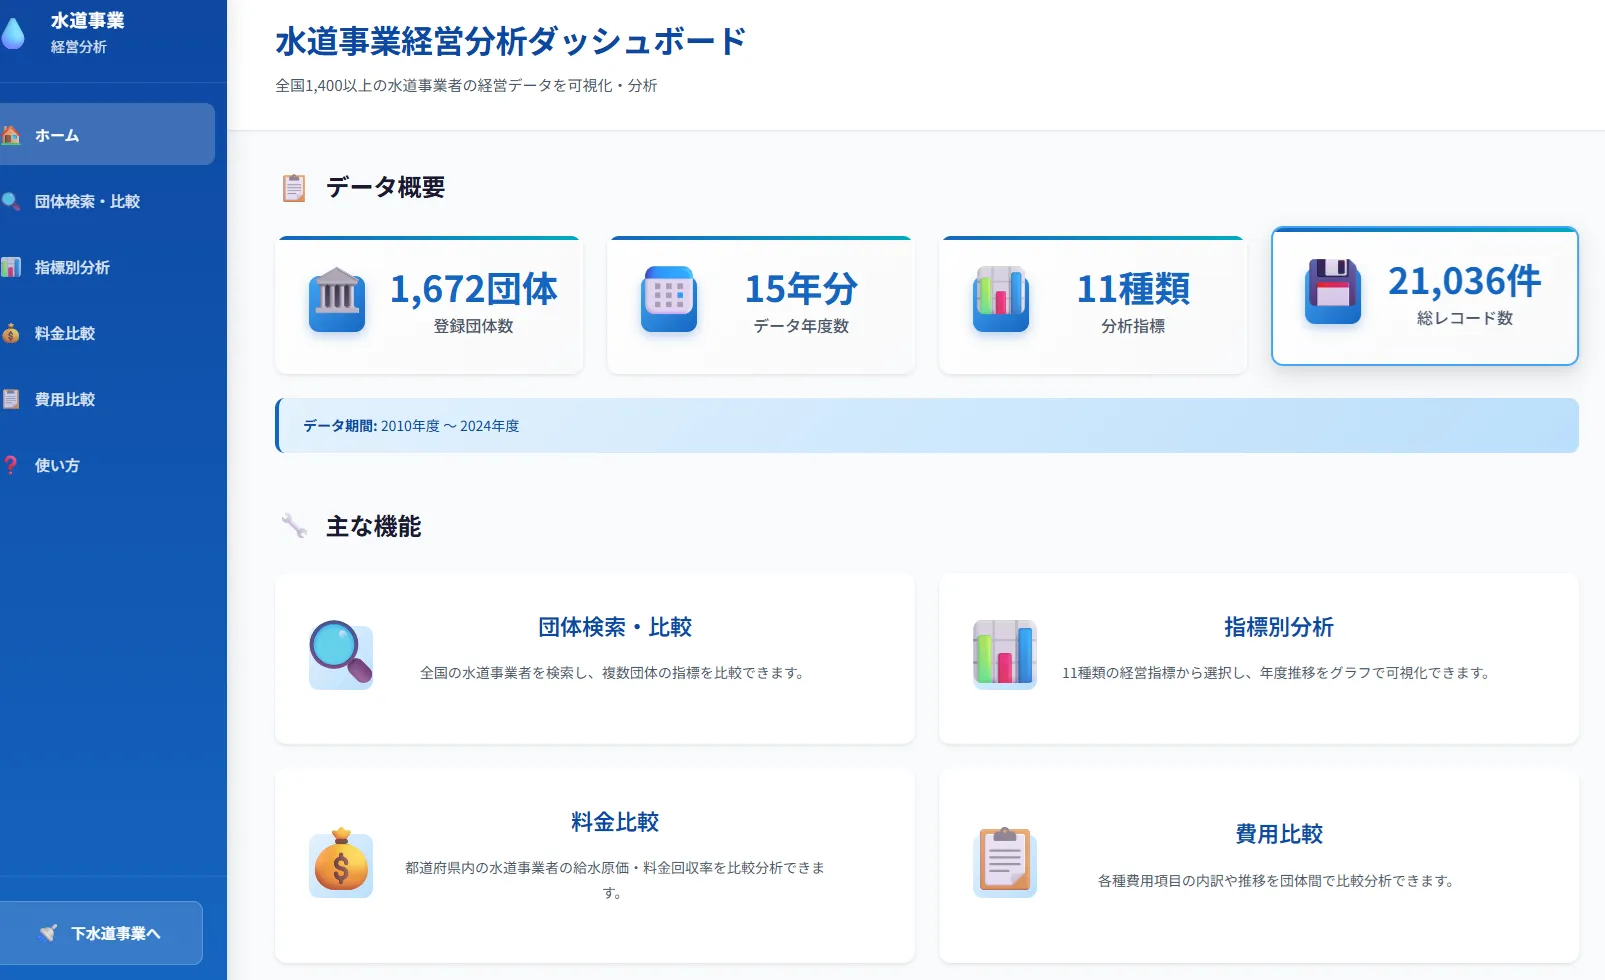Click the floppy disk icon on 総レコード数 card
The height and width of the screenshot is (980, 1605).
[x=1333, y=291]
